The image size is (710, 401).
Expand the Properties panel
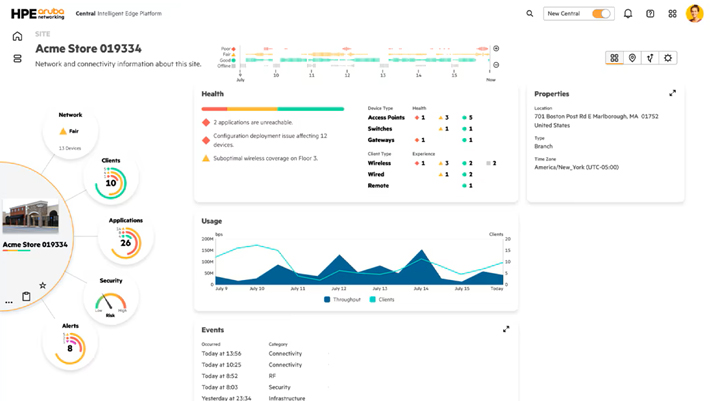point(672,93)
